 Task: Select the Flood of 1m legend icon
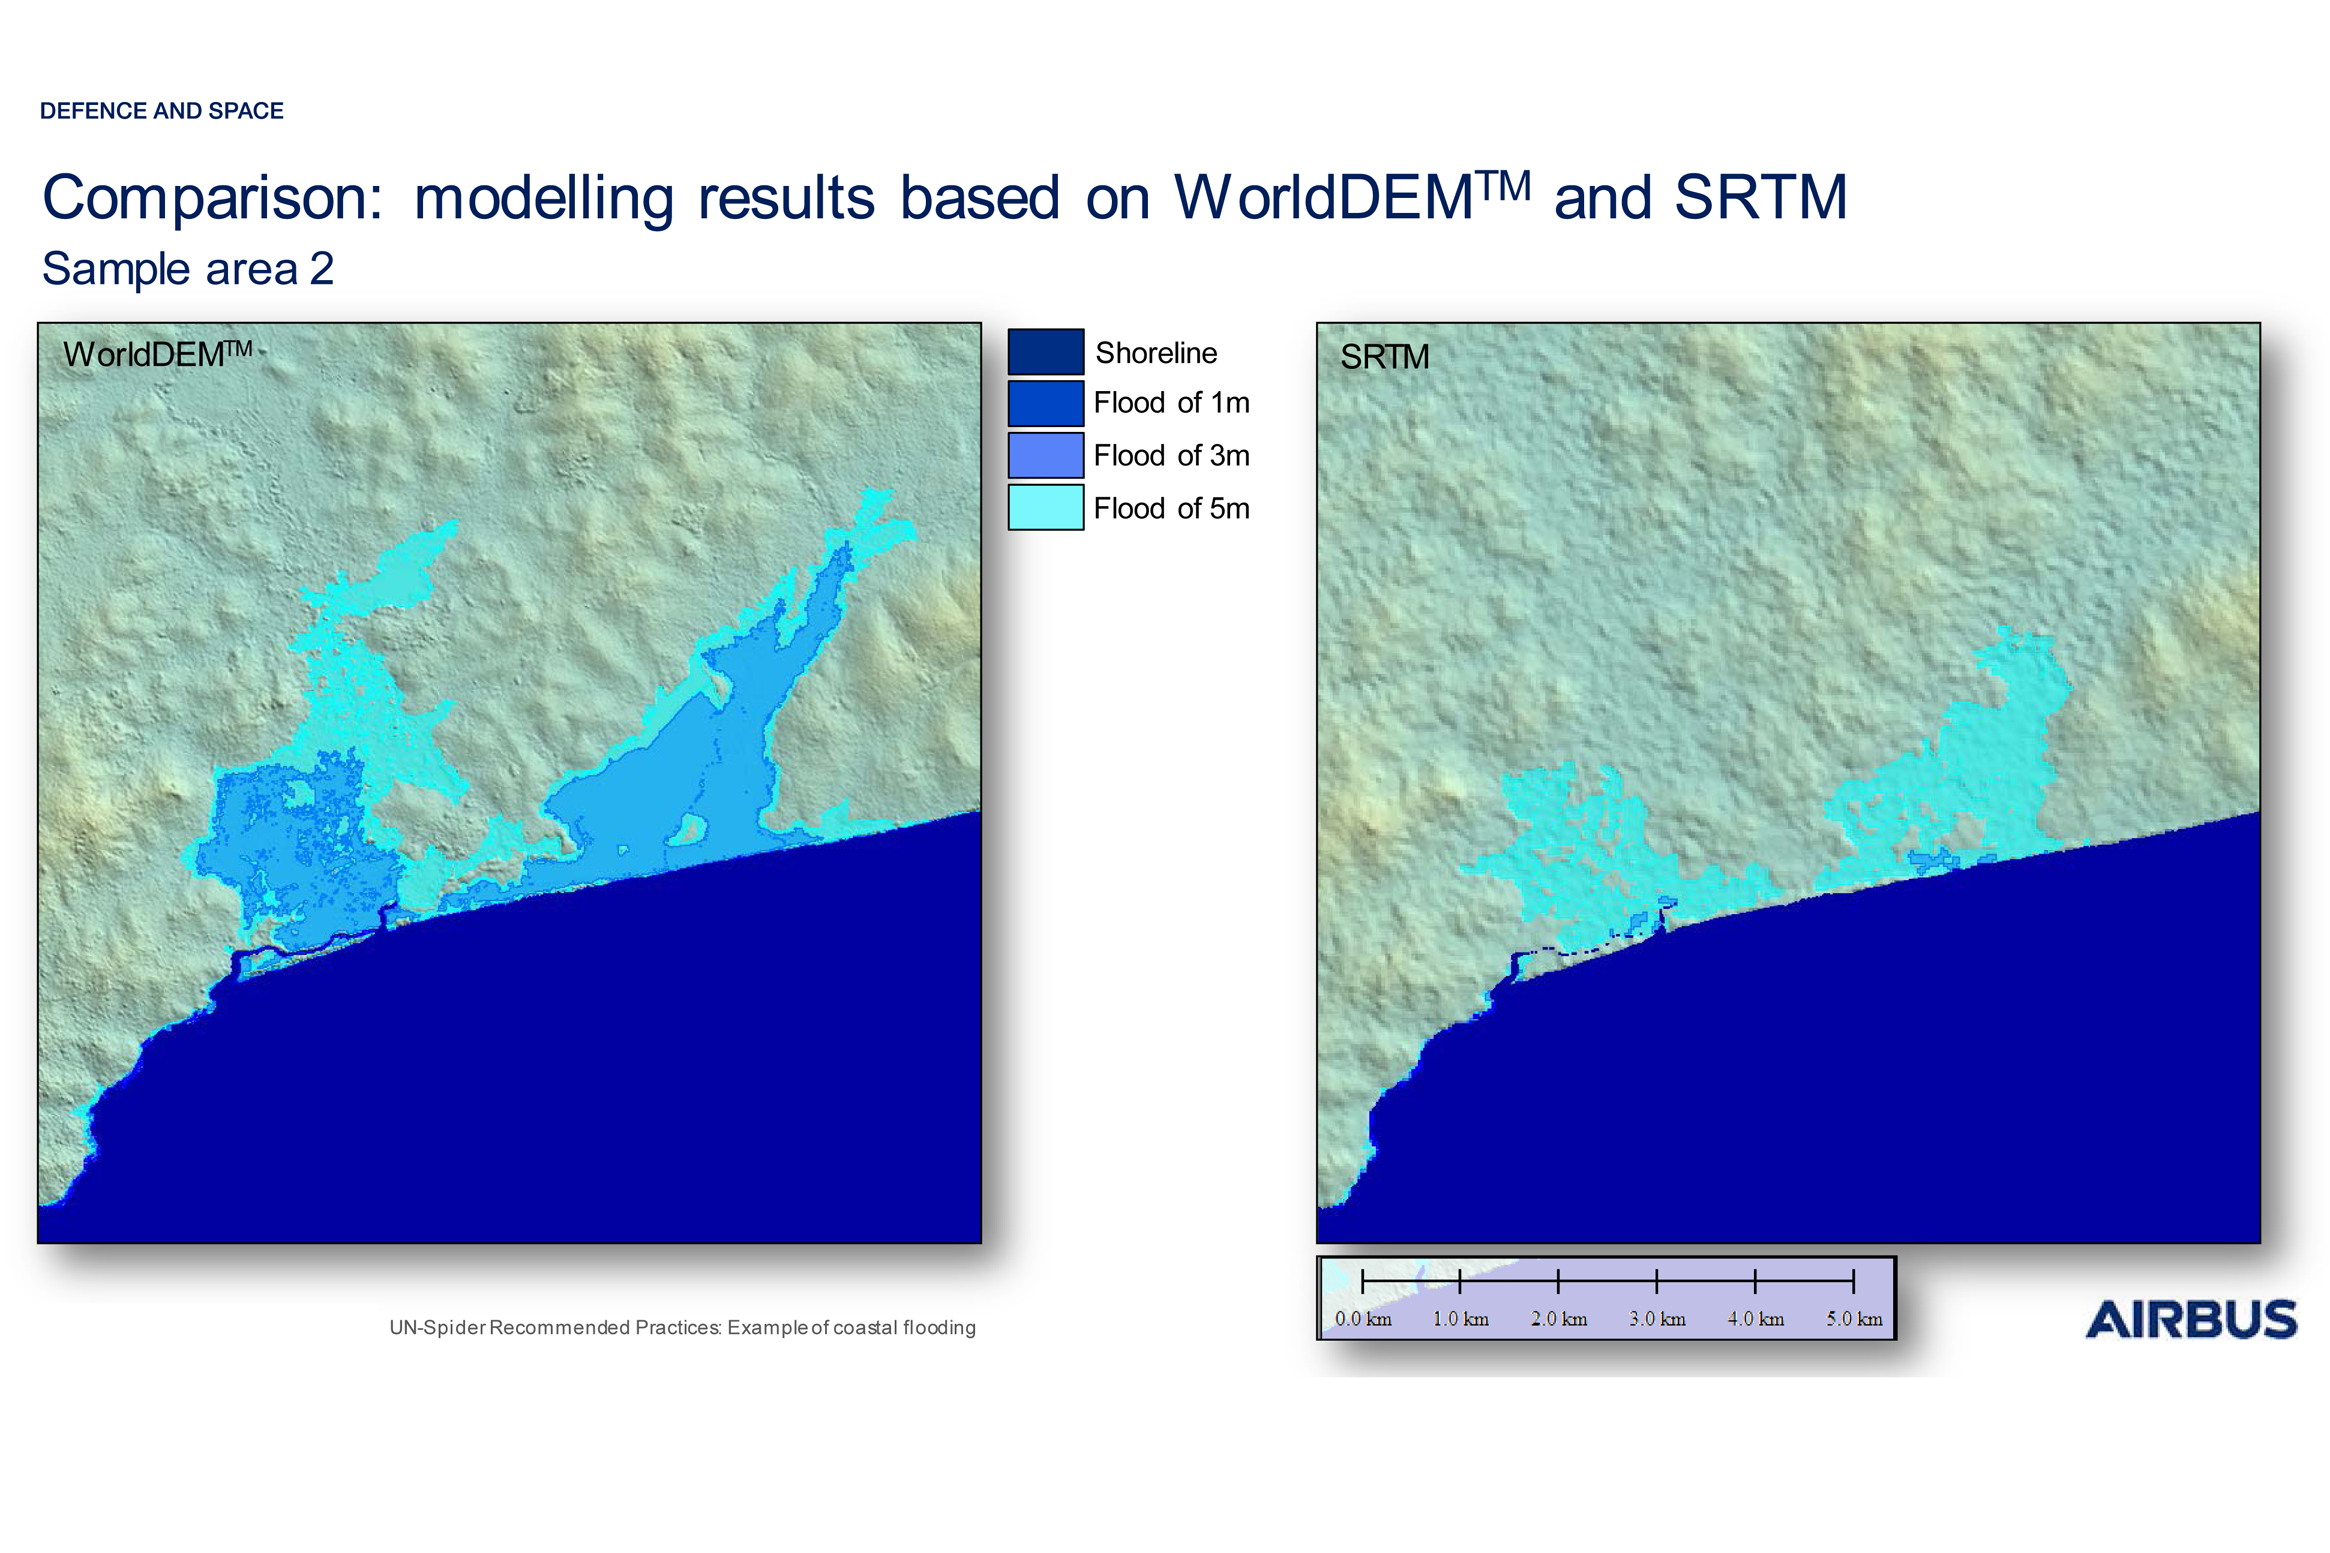tap(1045, 404)
